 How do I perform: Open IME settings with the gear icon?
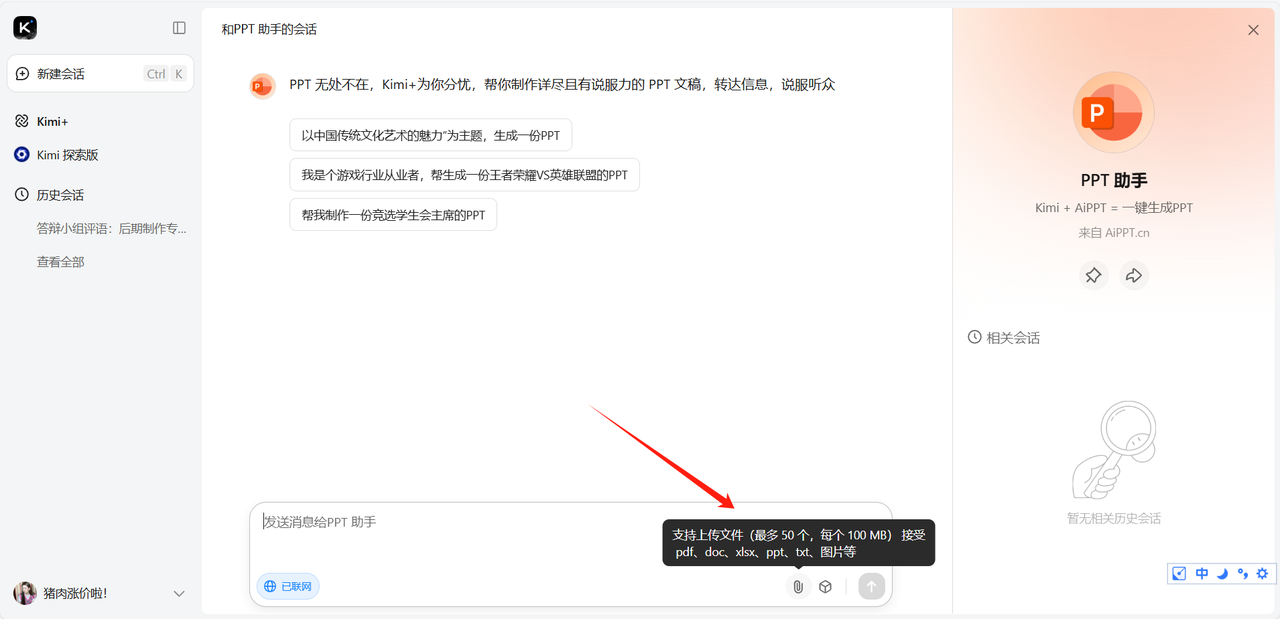(1263, 574)
